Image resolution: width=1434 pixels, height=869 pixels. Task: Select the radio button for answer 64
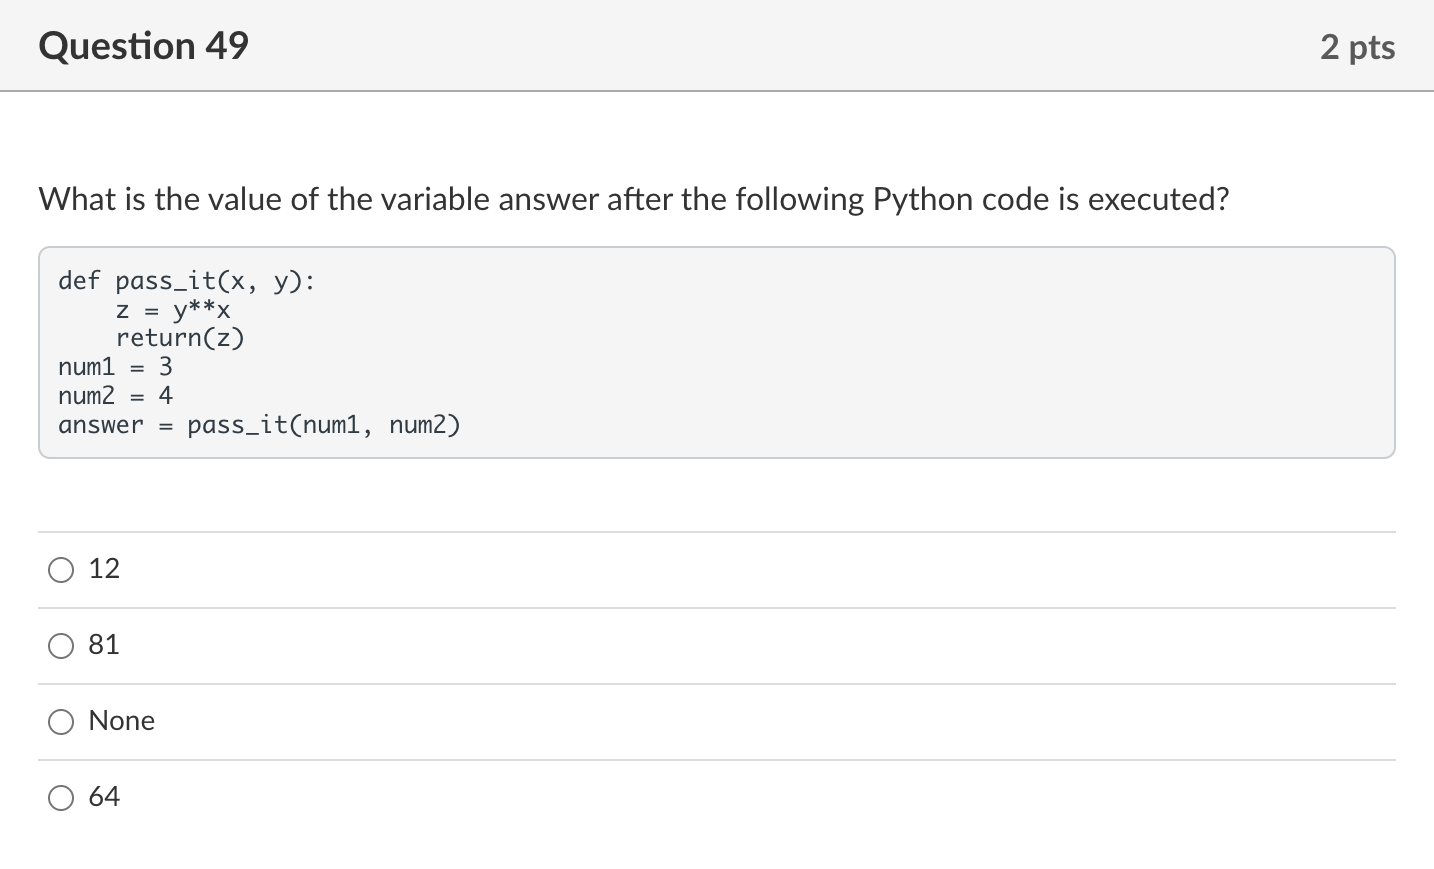pos(61,797)
